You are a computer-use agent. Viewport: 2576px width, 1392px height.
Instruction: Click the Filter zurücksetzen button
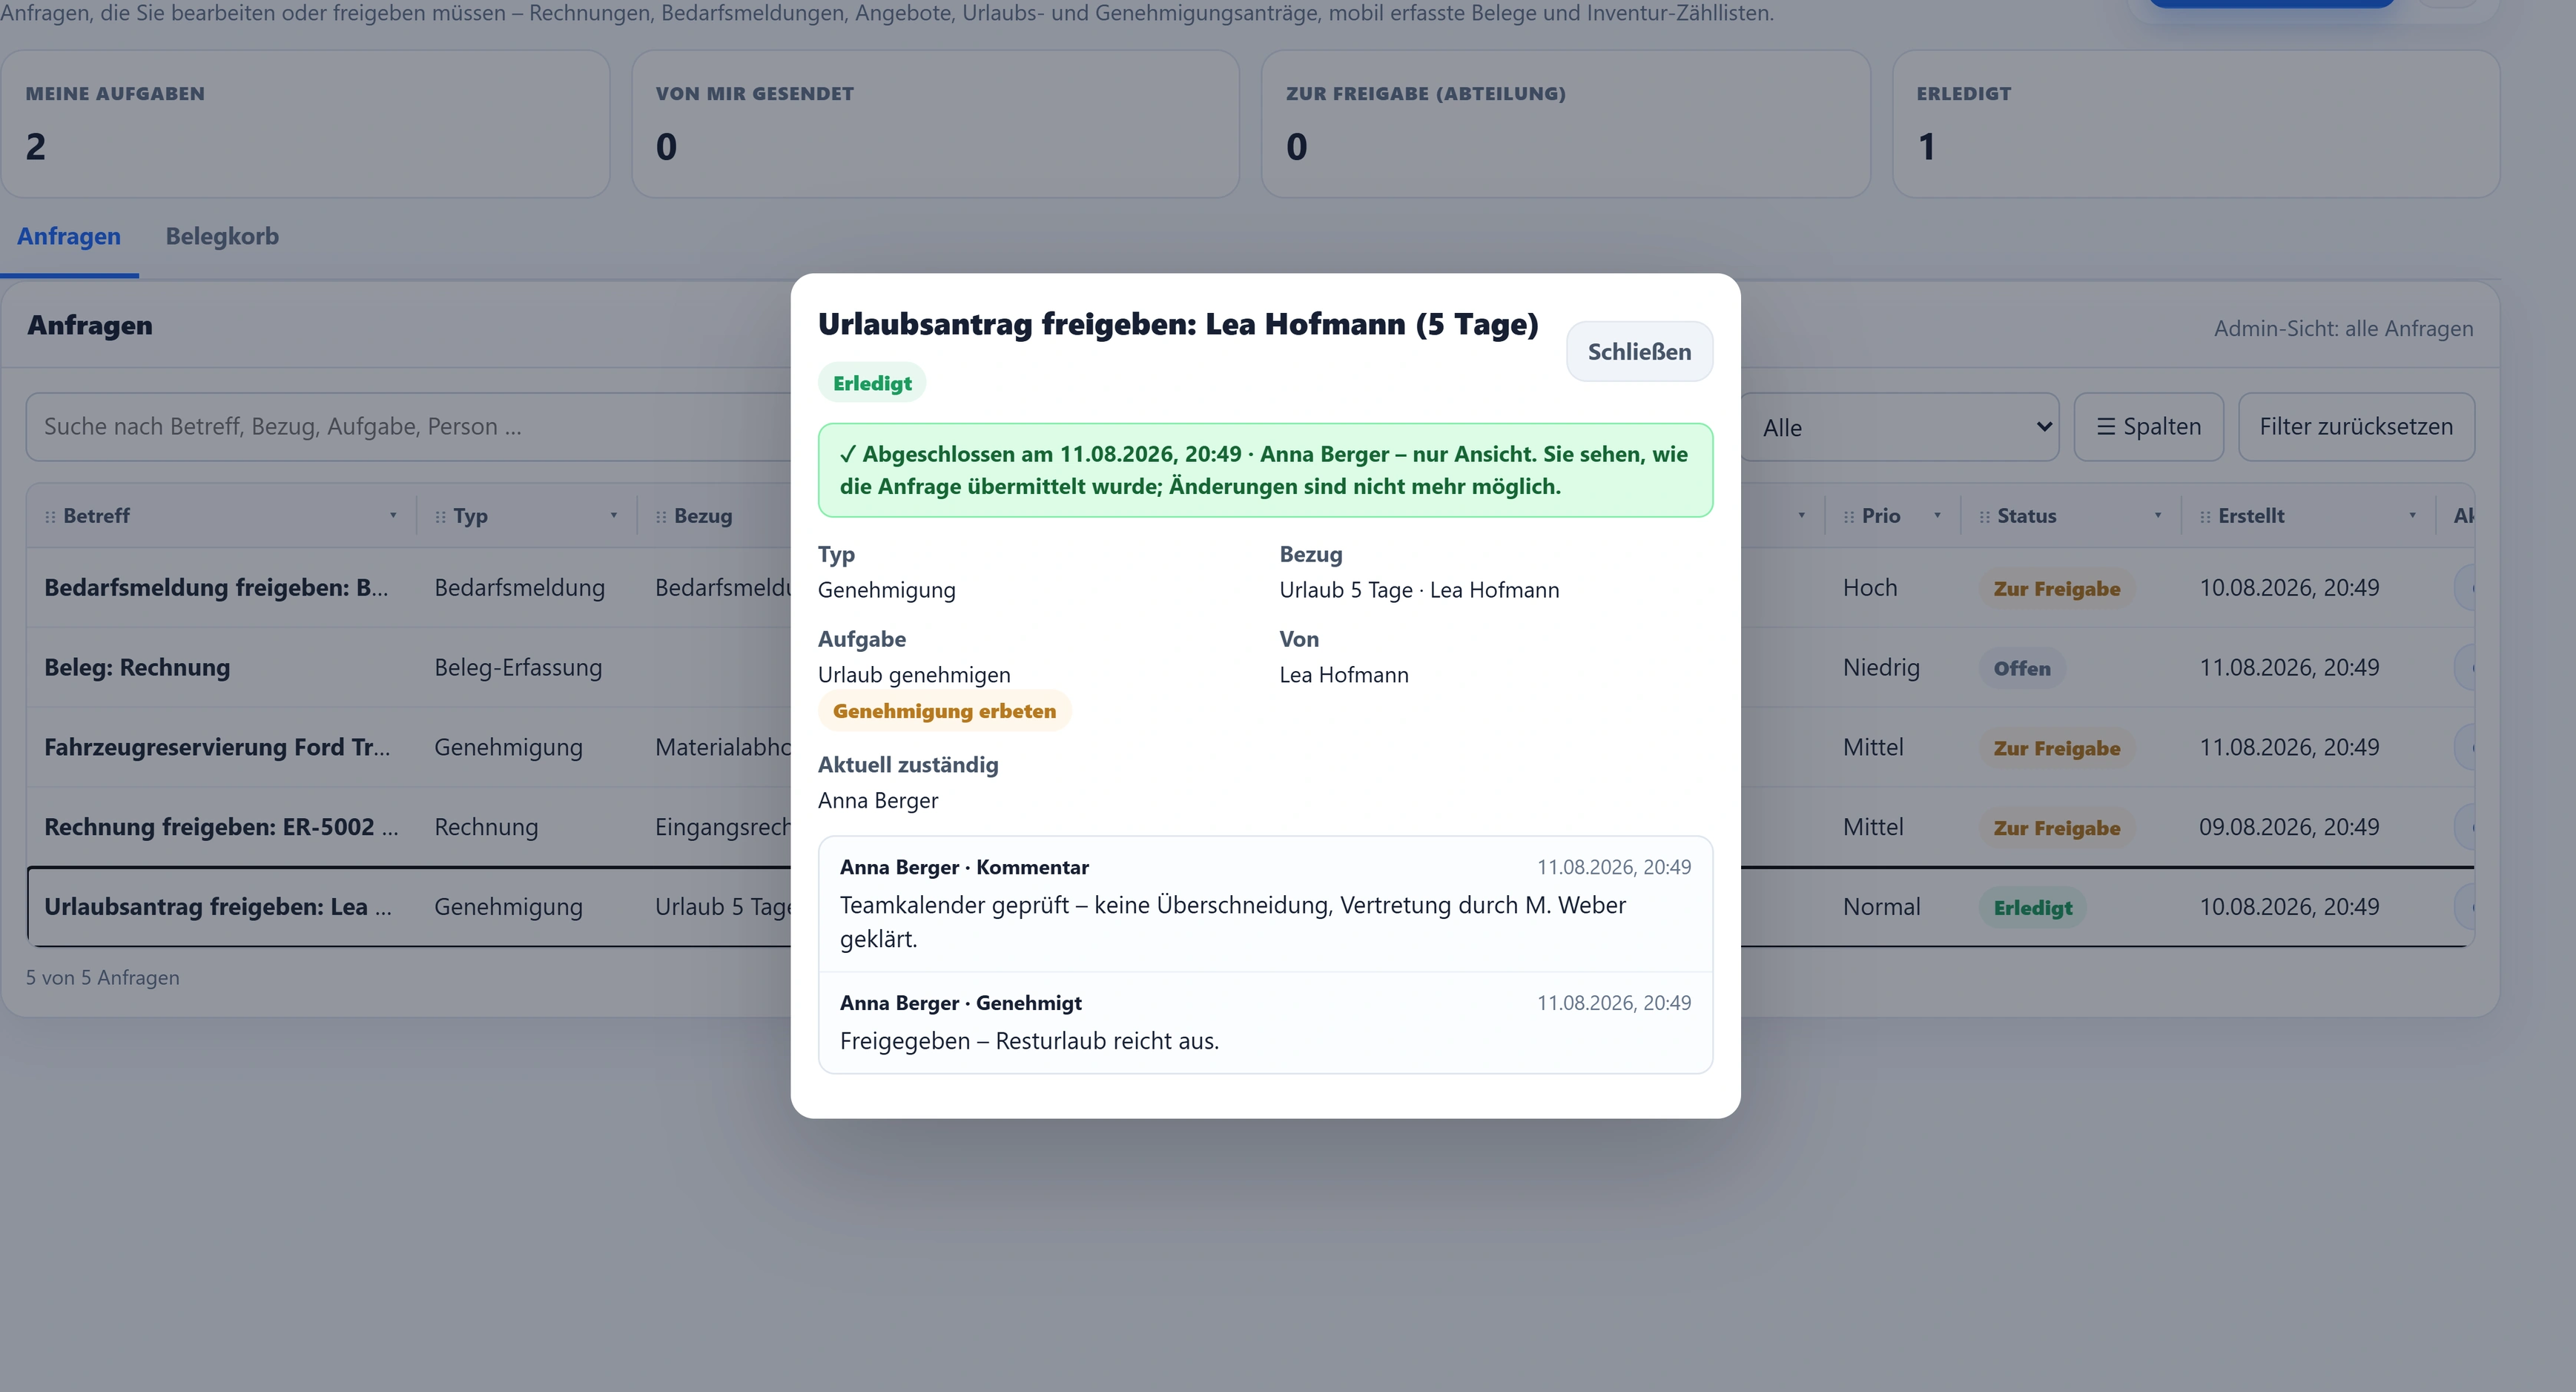2356,427
